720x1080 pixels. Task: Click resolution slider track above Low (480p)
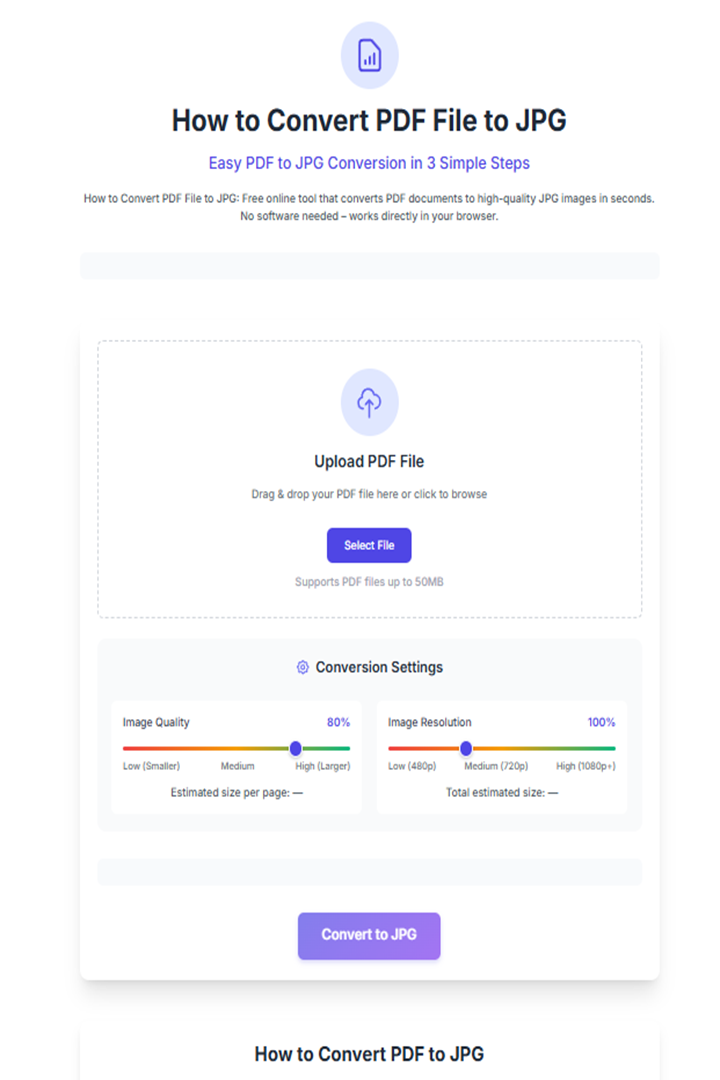click(x=412, y=748)
